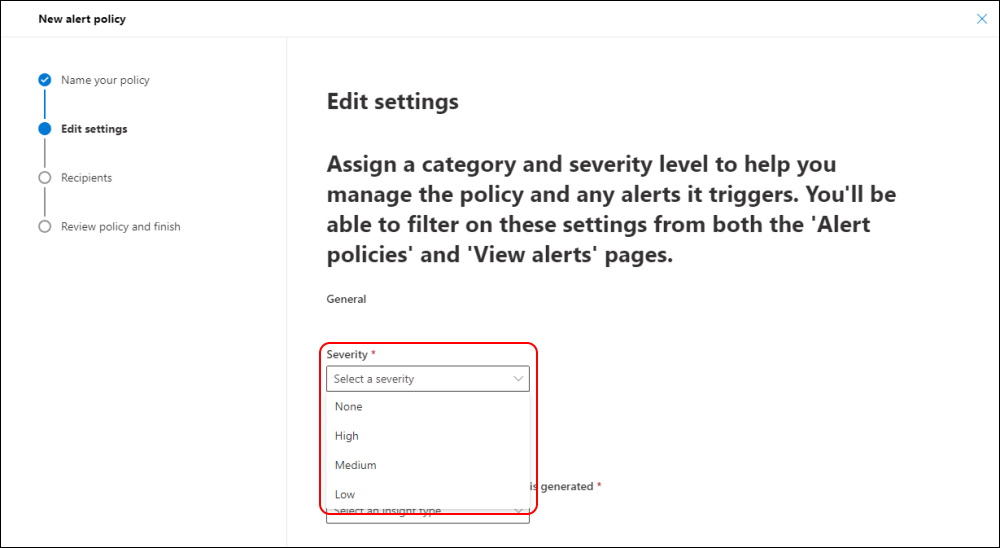1000x548 pixels.
Task: Choose High severity option
Action: 427,436
